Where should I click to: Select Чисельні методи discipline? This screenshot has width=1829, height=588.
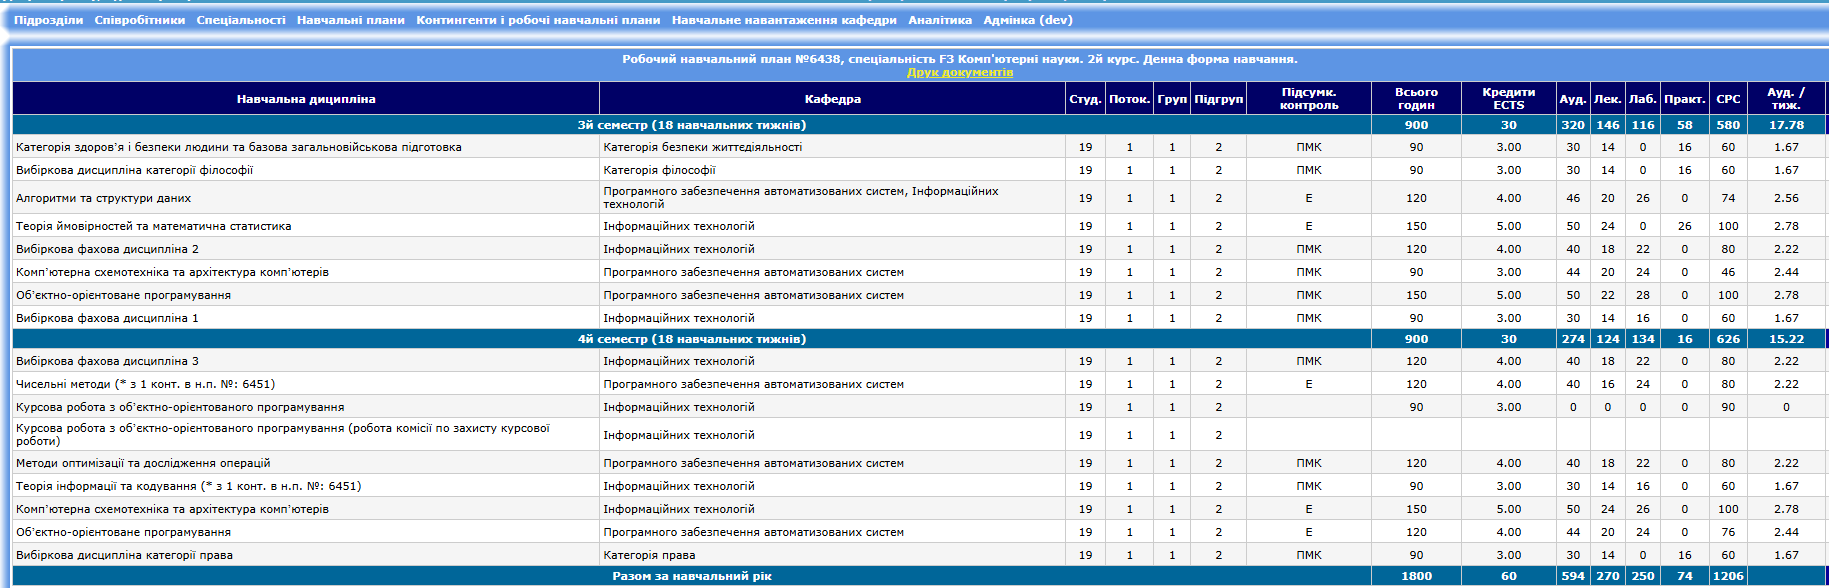(x=145, y=384)
